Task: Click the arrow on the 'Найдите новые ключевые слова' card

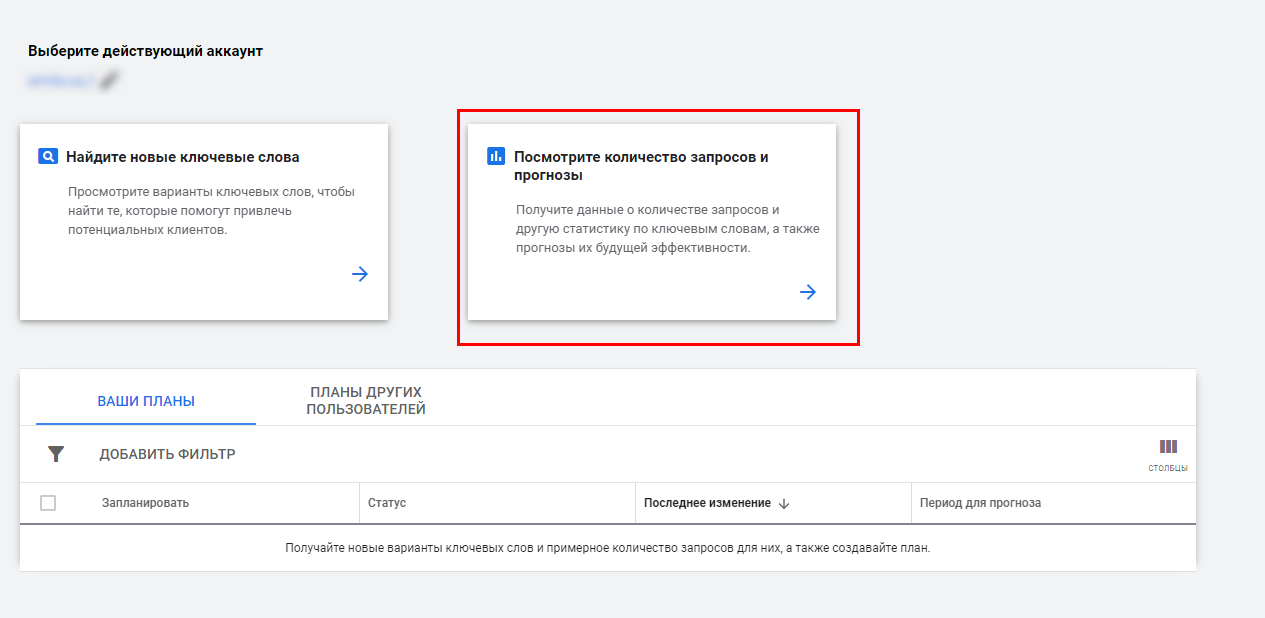Action: point(360,274)
